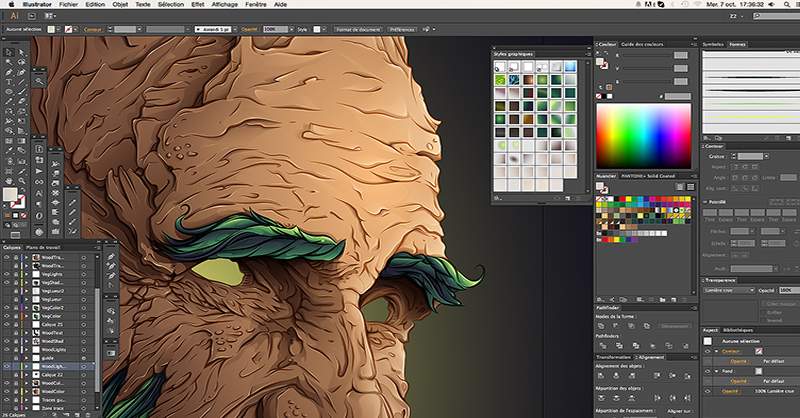
Task: Click the Préférences button
Action: tap(402, 30)
